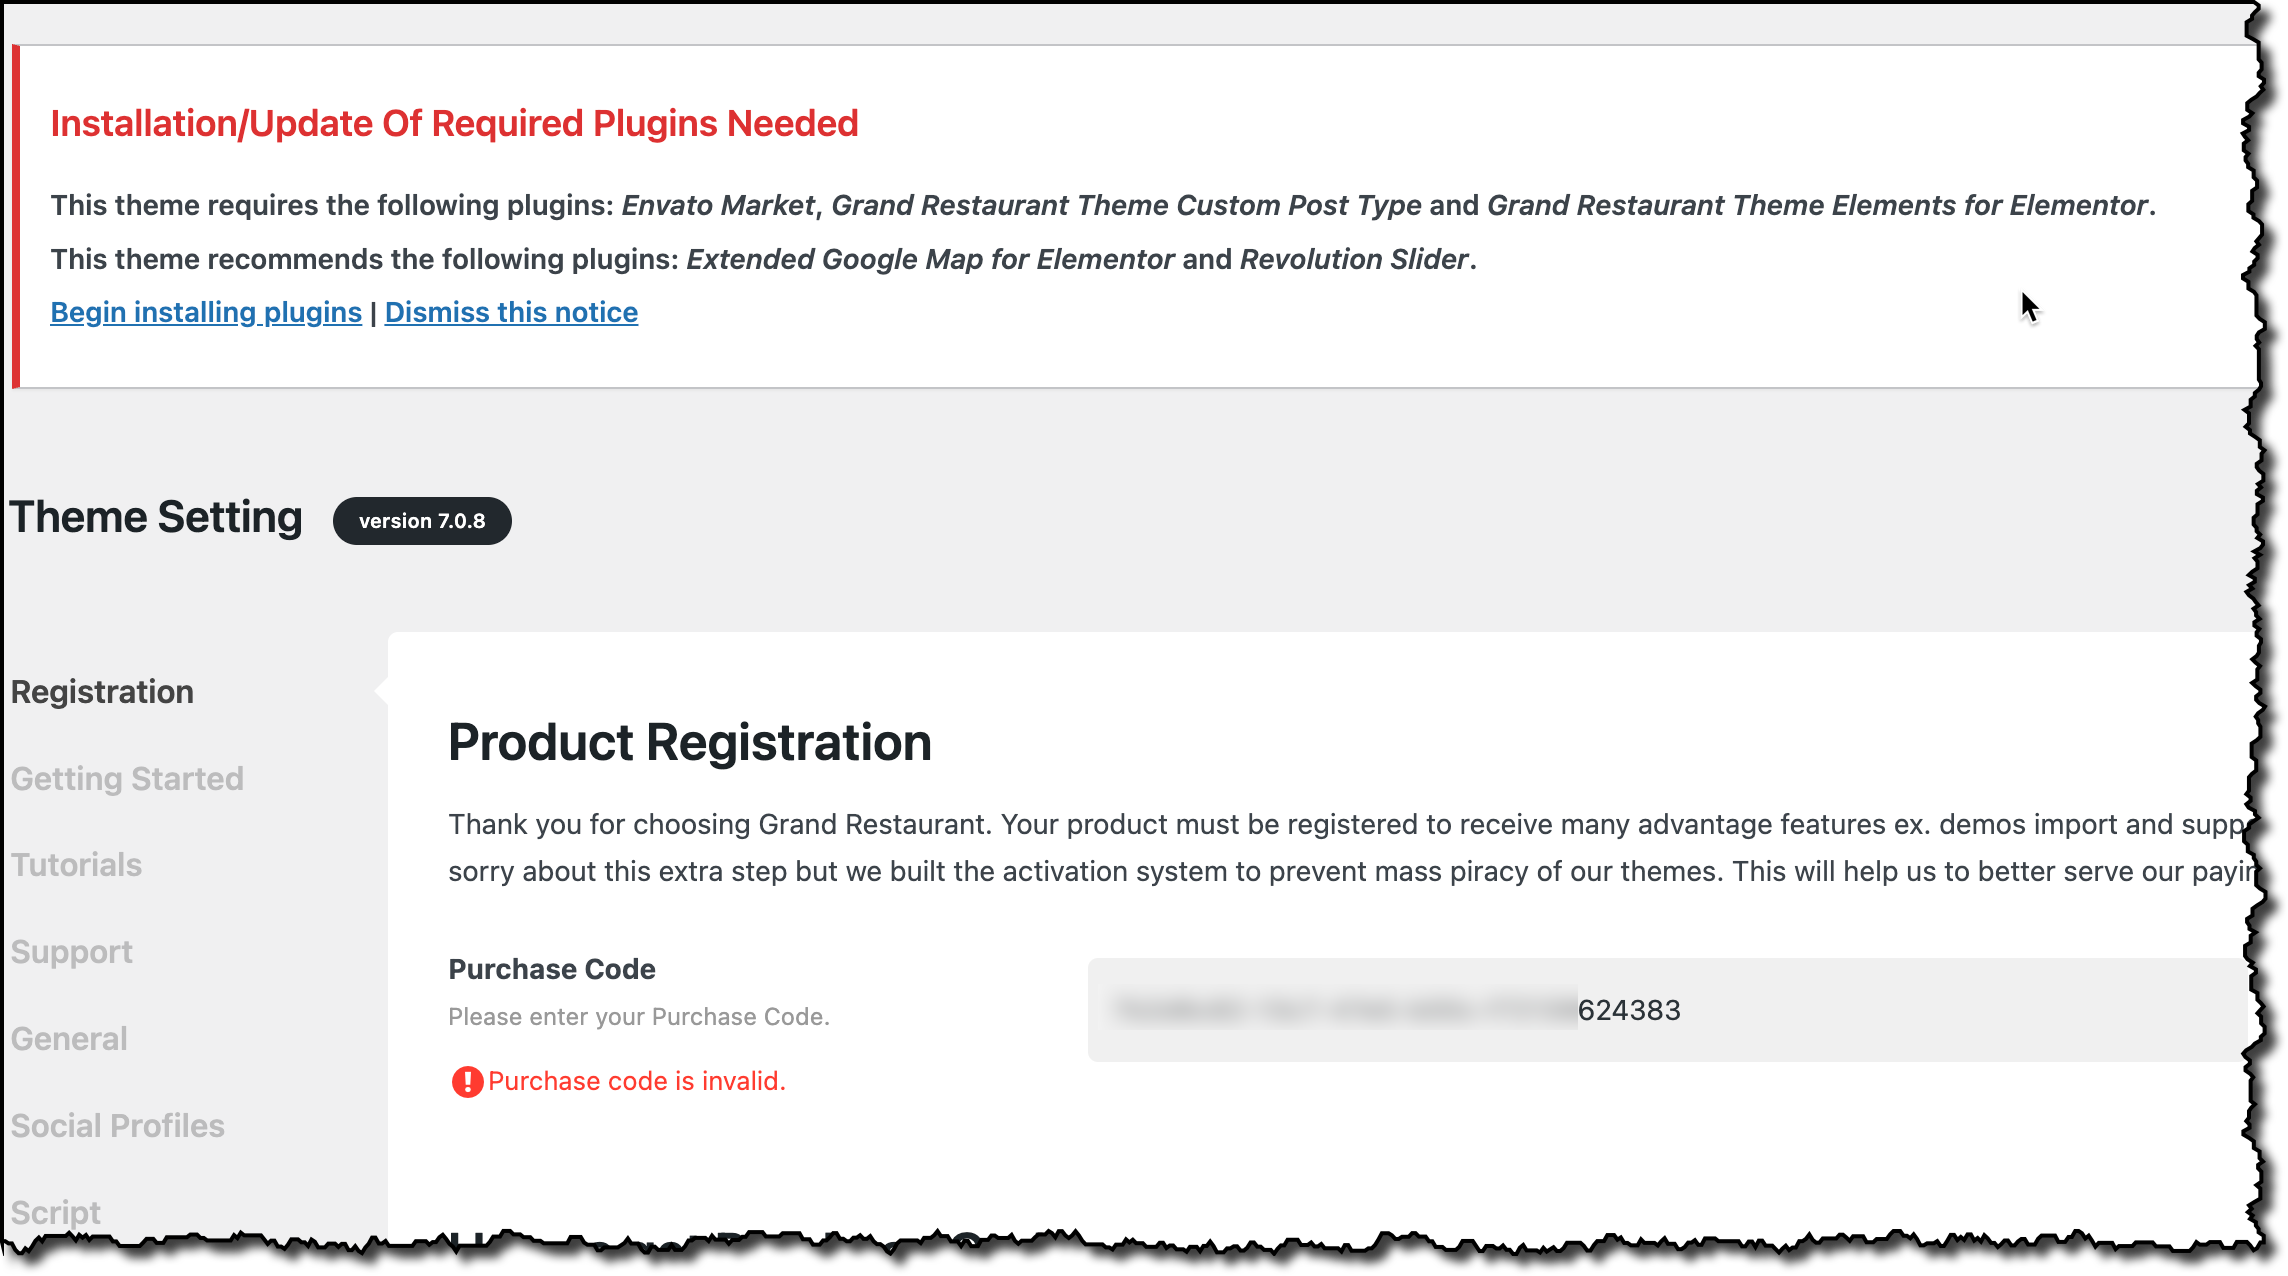Go to the Support tab

[x=72, y=951]
